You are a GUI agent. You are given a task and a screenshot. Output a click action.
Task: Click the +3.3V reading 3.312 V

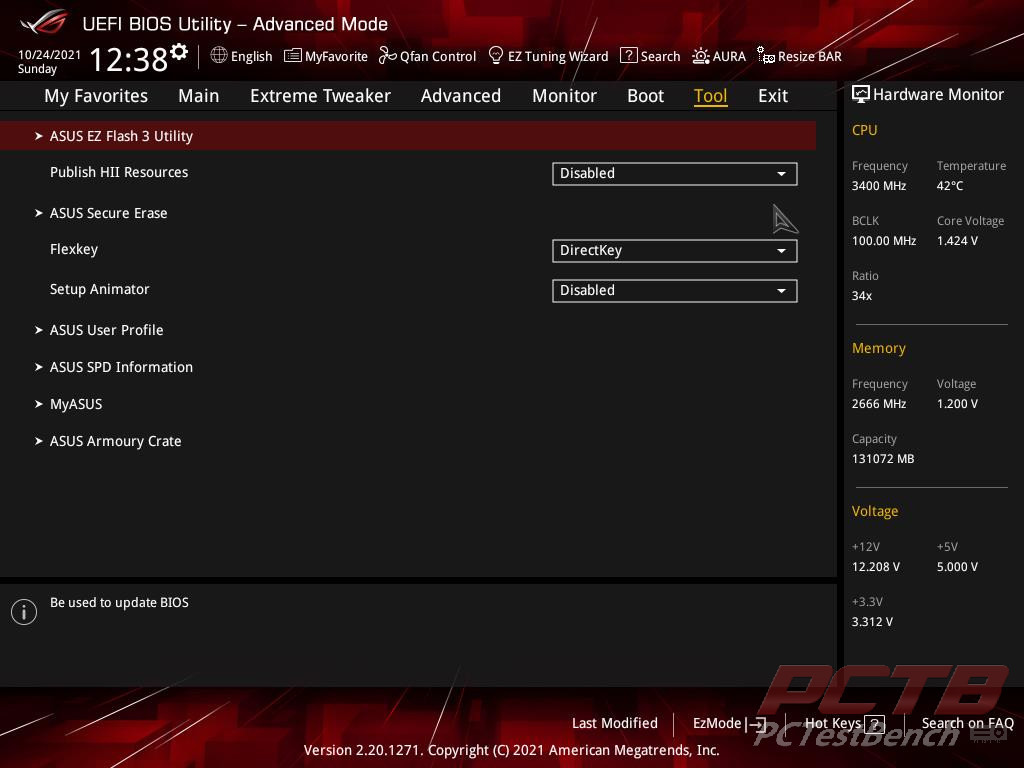[872, 621]
